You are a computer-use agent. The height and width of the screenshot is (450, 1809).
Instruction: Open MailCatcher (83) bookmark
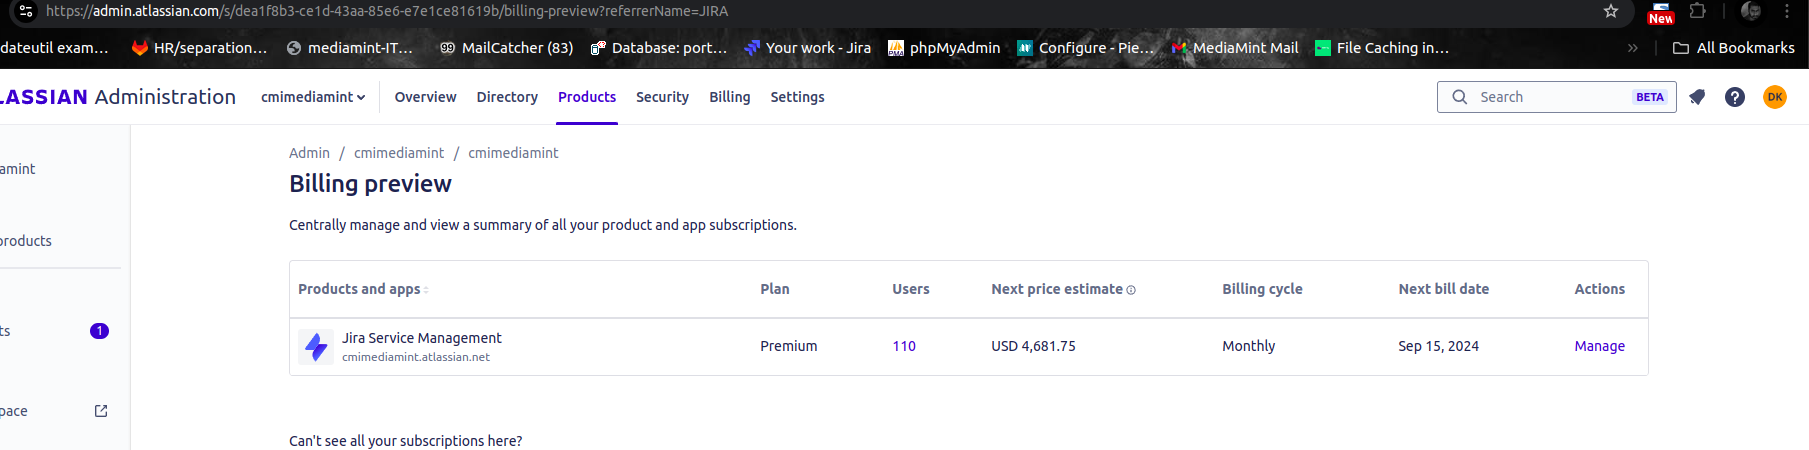point(506,48)
